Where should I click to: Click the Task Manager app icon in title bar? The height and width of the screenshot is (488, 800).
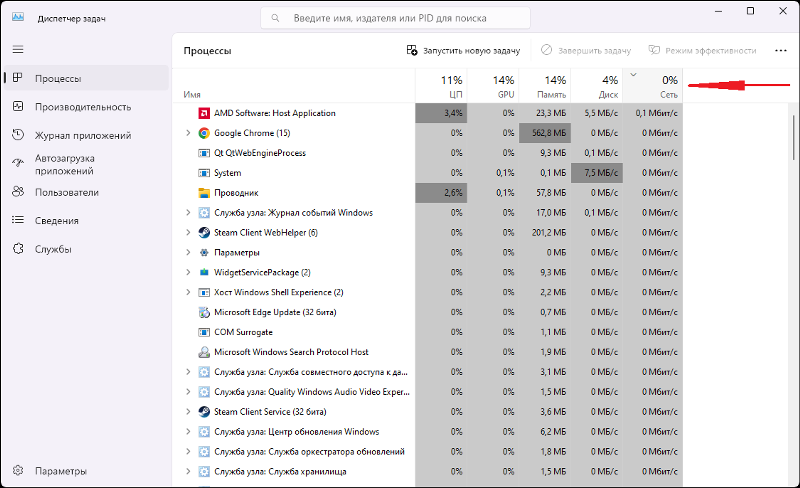[x=18, y=17]
